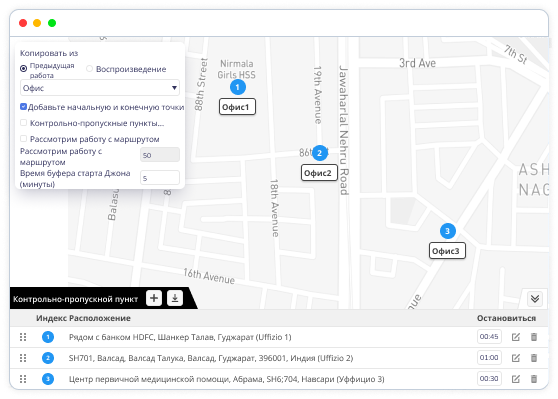
Task: Click the green maximize window button
Action: pyautogui.click(x=52, y=23)
